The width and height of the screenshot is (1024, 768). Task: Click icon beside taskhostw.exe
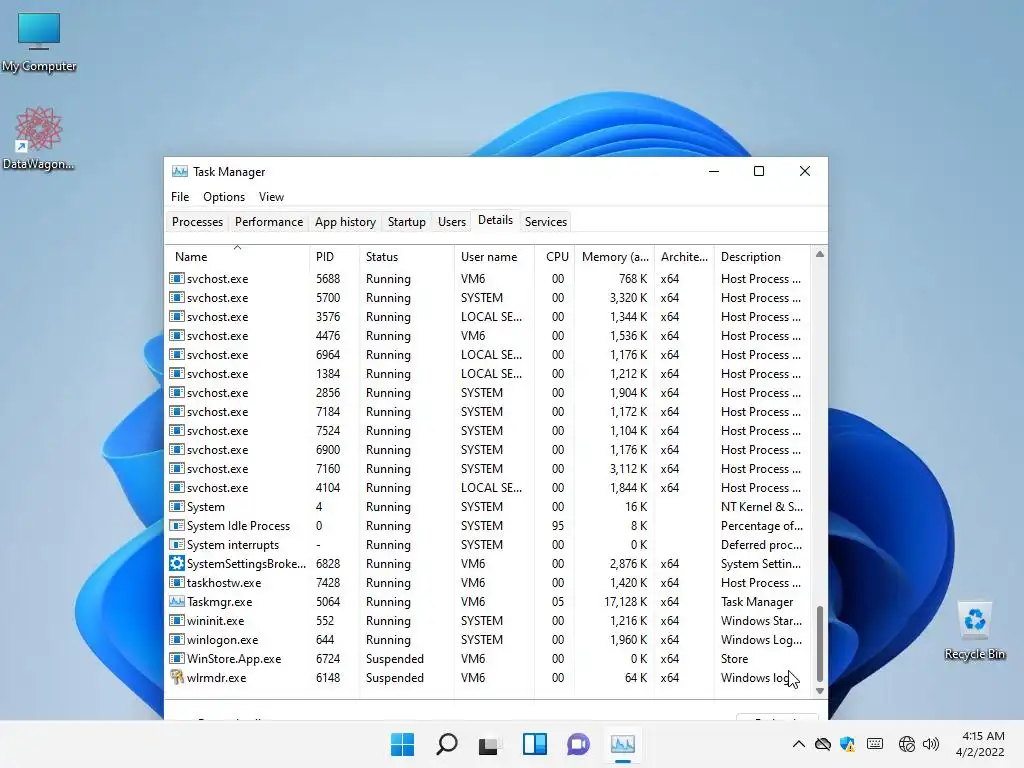click(176, 583)
